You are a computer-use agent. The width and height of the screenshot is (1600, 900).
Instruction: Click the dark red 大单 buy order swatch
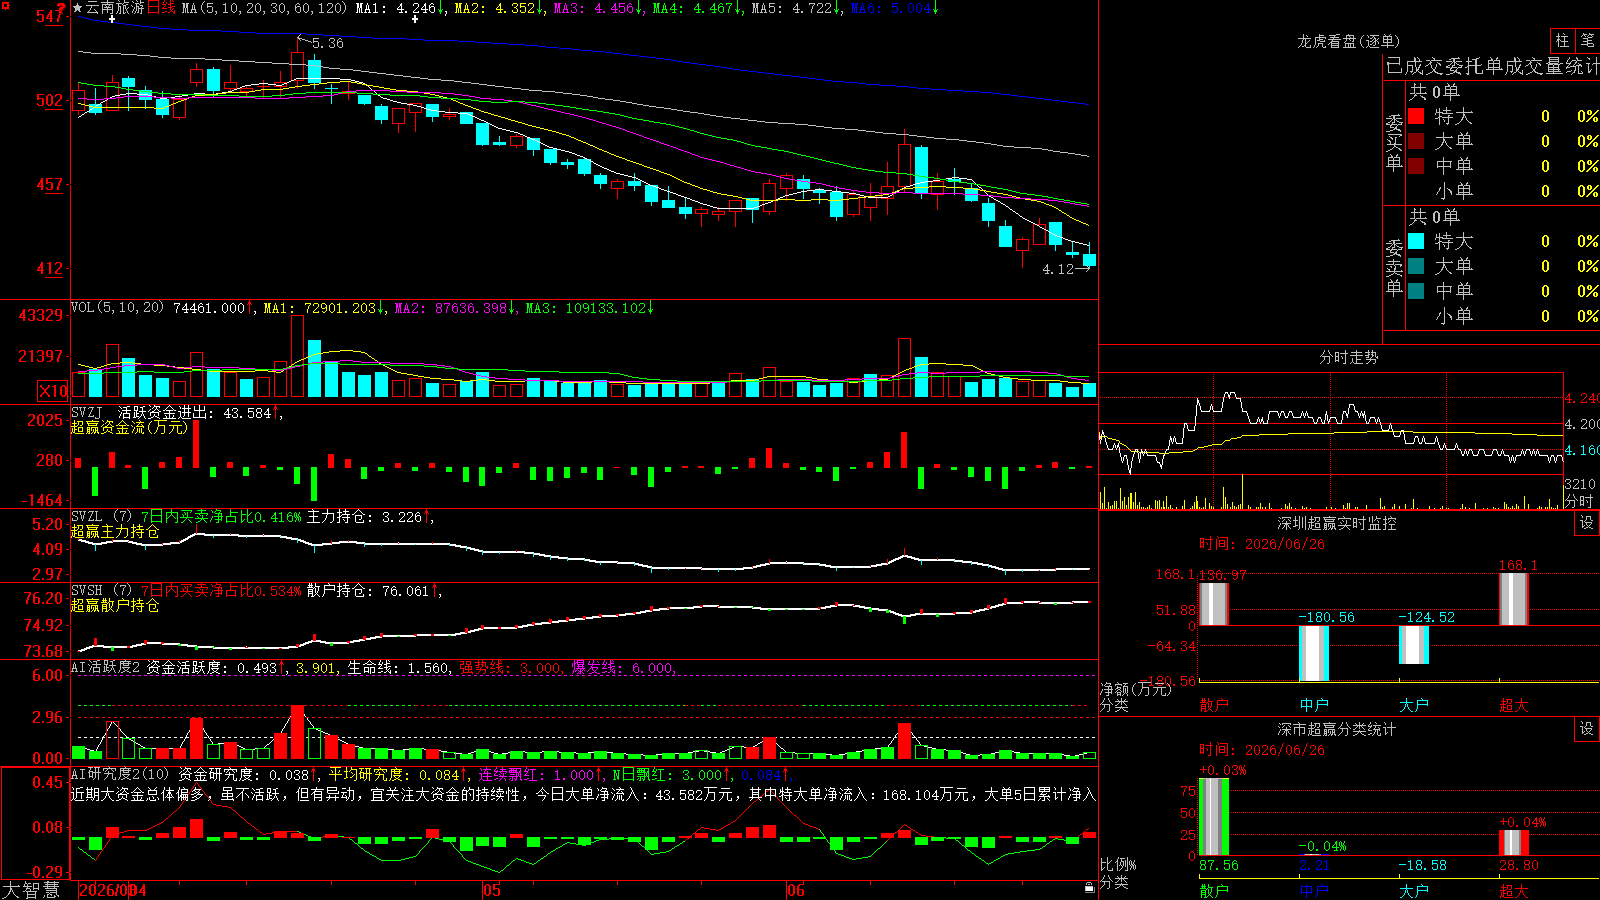[1416, 141]
